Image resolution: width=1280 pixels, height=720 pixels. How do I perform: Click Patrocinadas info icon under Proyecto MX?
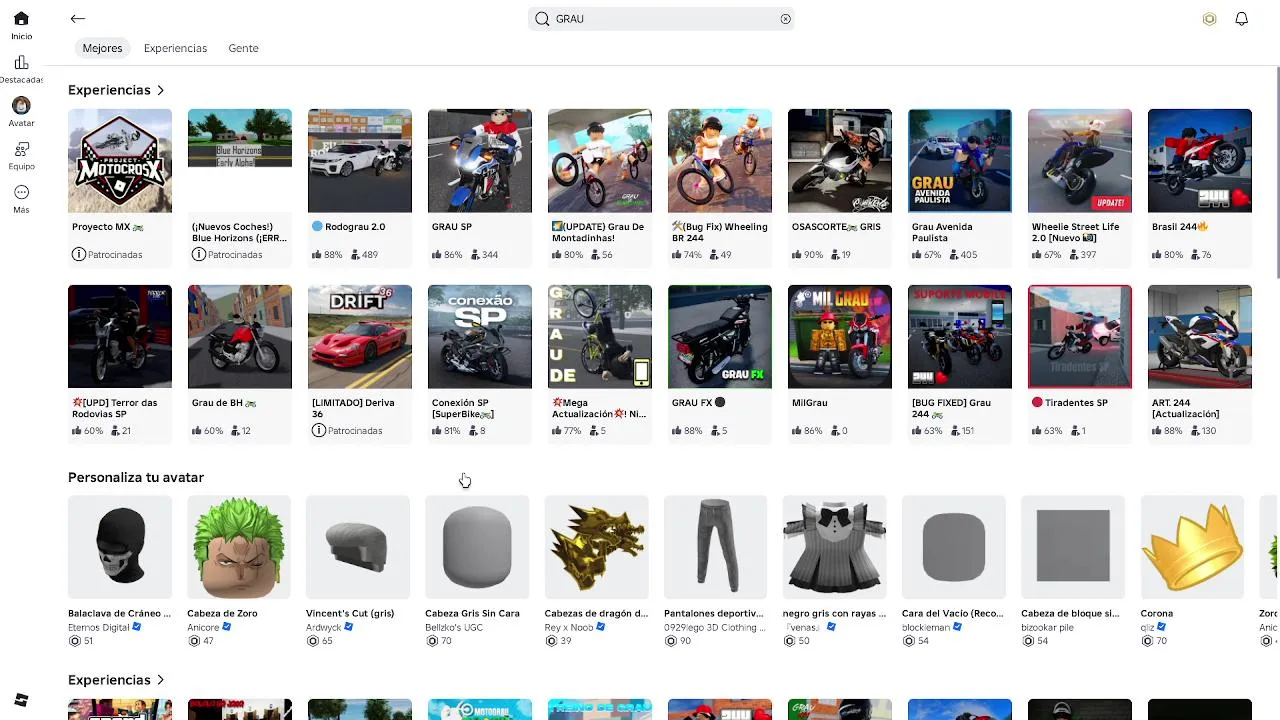[x=78, y=255]
